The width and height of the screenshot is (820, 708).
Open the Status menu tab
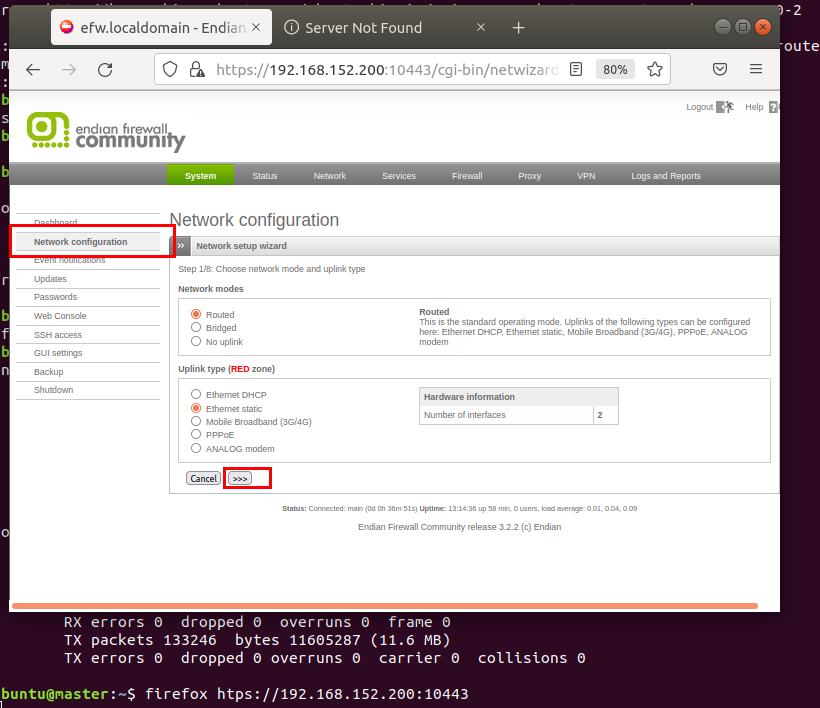tap(265, 176)
